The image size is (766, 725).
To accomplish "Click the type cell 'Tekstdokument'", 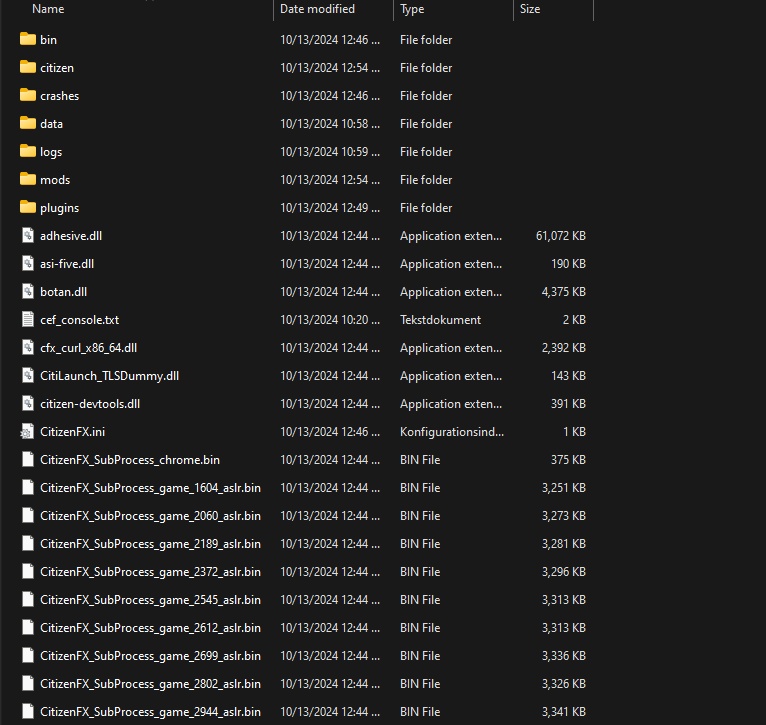I will click(x=440, y=320).
